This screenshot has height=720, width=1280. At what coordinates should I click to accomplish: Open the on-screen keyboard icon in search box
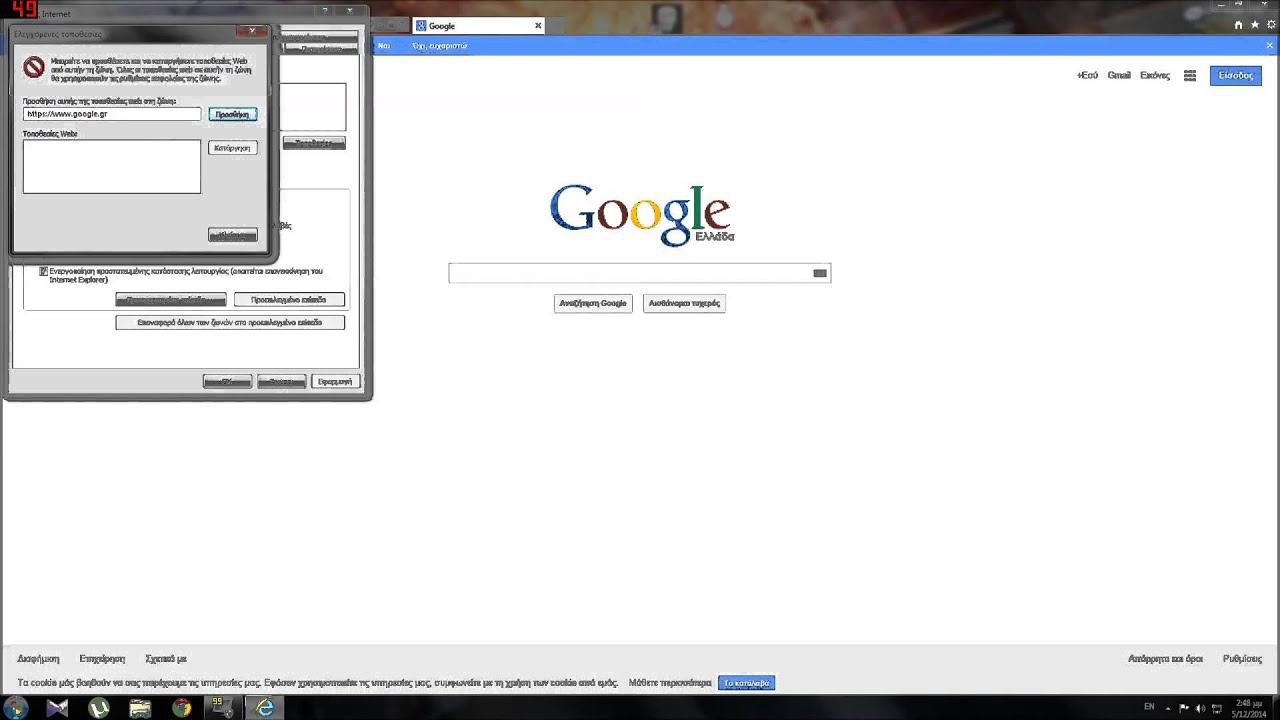point(820,273)
